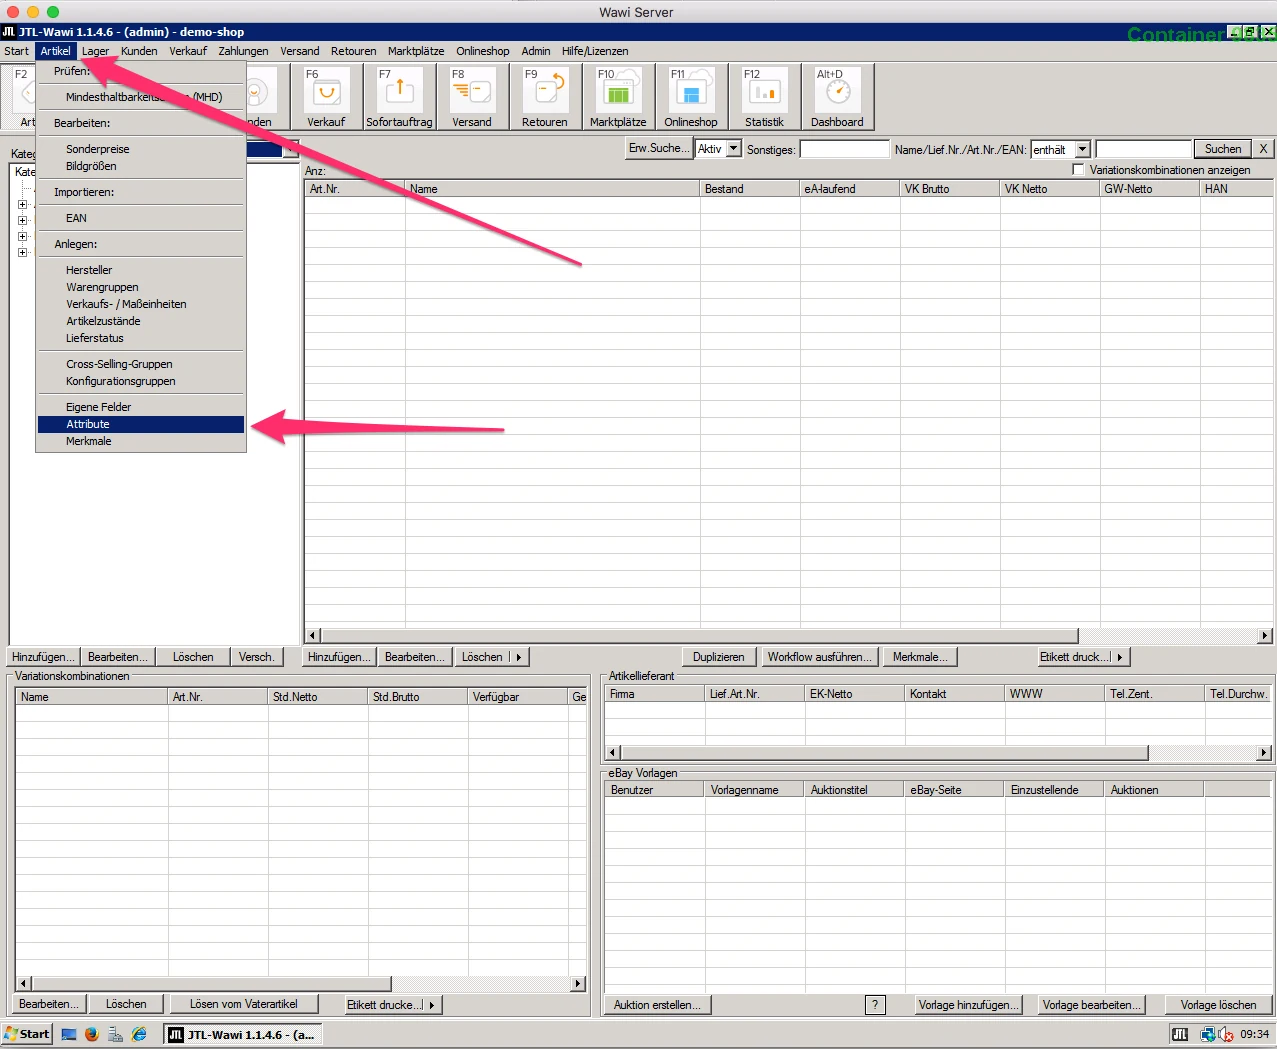
Task: Click right arrow of Variationskombinationen scrollbar
Action: pyautogui.click(x=577, y=983)
